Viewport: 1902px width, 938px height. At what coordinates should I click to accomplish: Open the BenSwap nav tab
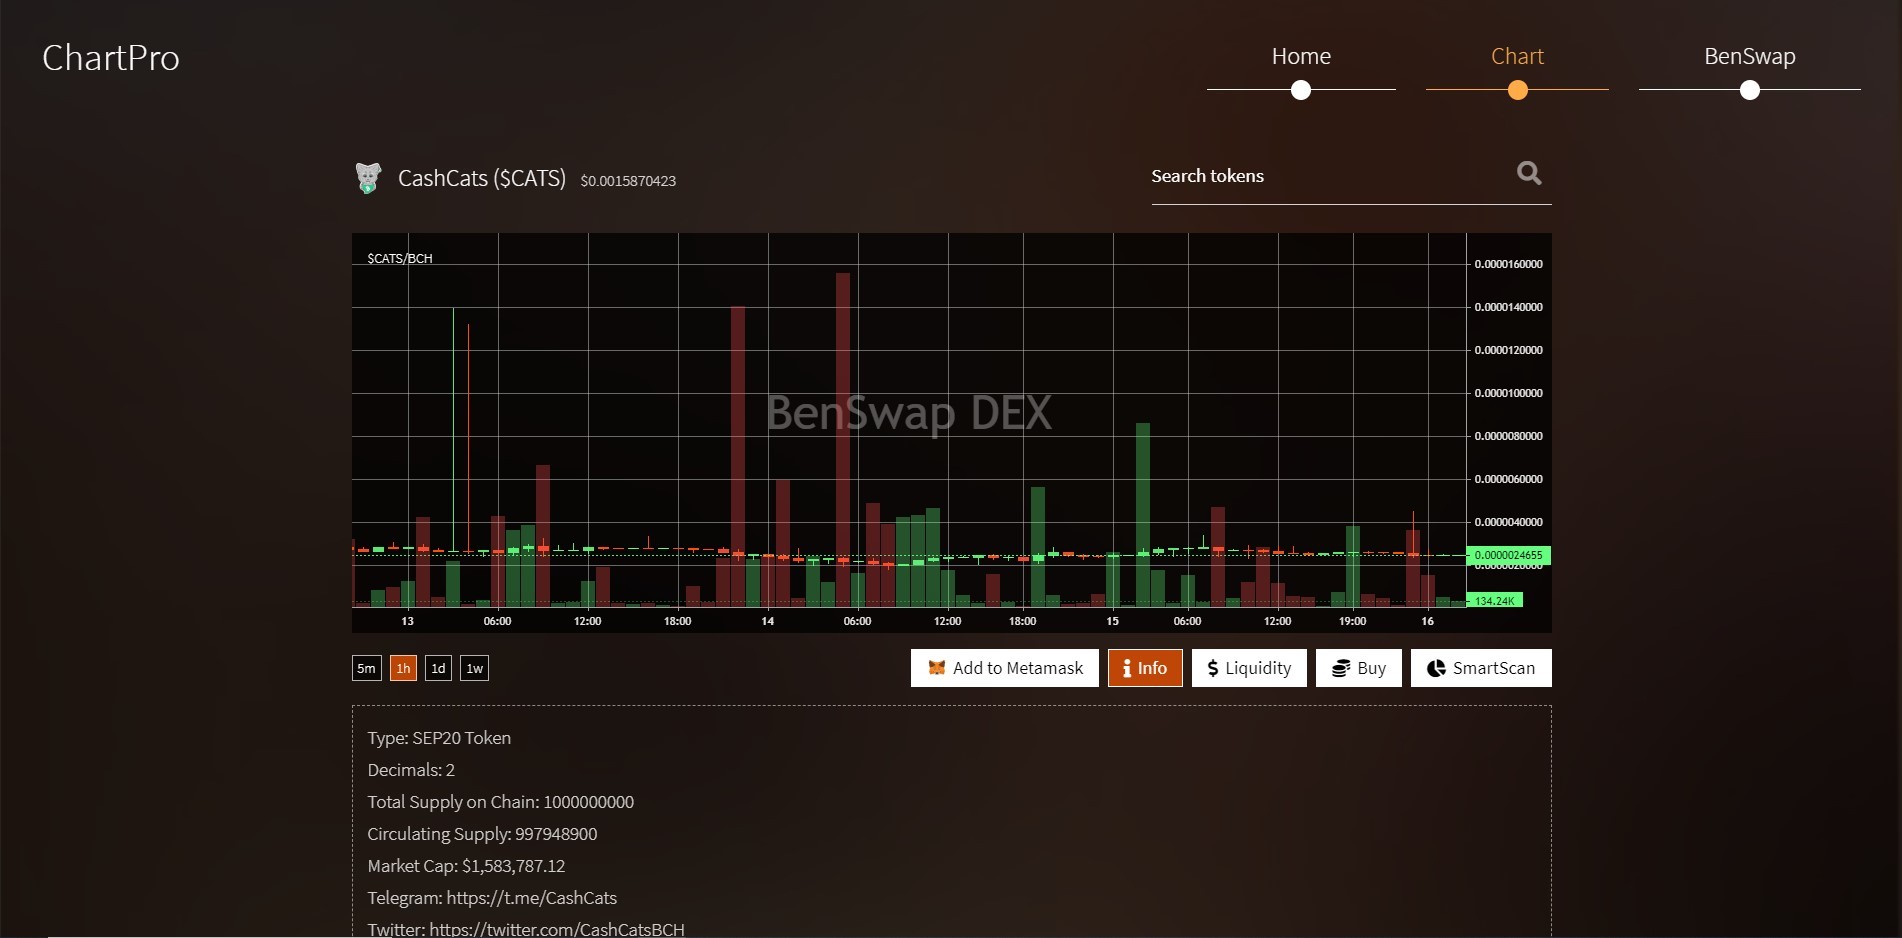click(x=1750, y=57)
